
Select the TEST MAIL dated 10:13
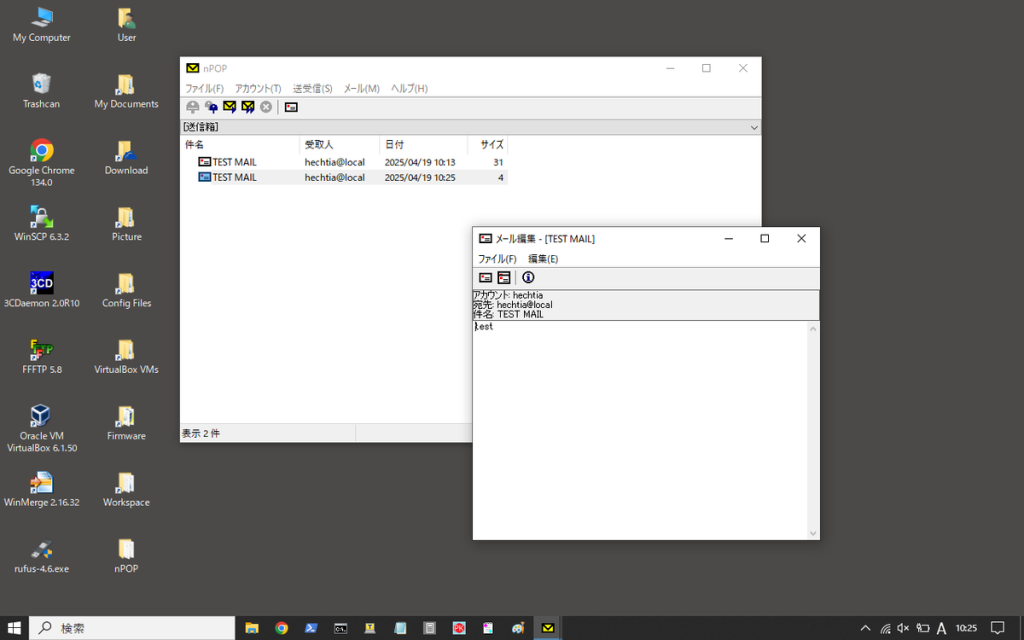(234, 162)
